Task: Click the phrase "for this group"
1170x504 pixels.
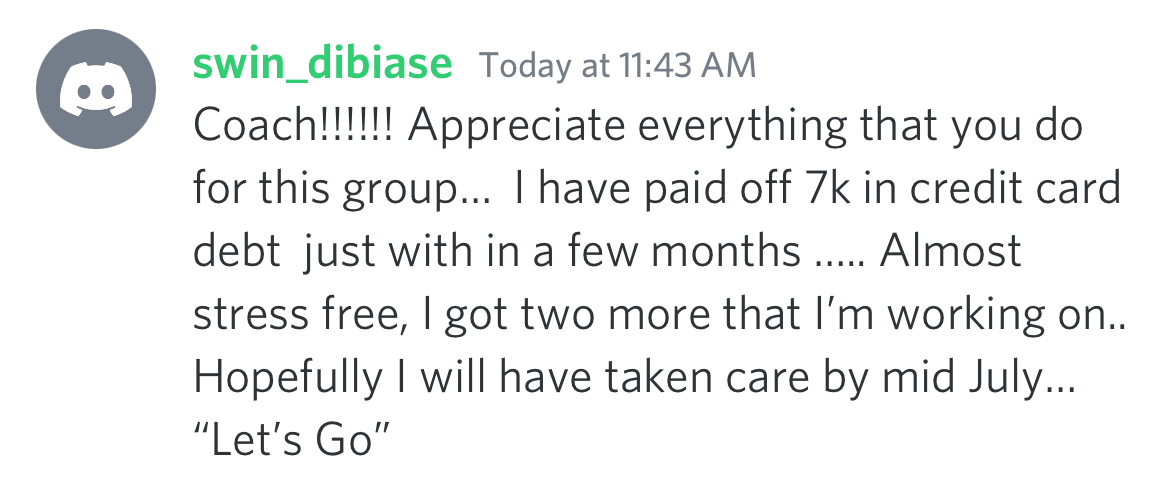Action: pyautogui.click(x=324, y=189)
